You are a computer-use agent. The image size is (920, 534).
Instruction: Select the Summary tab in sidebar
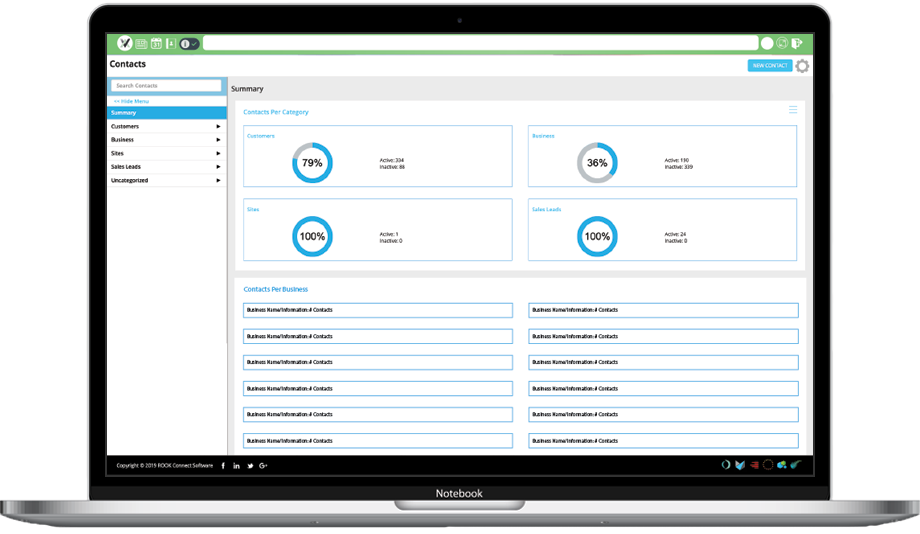166,113
